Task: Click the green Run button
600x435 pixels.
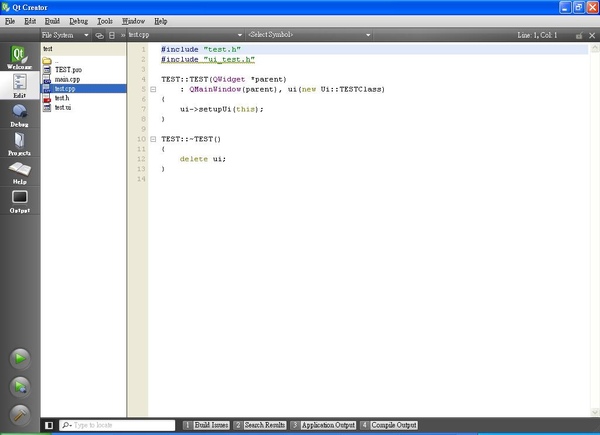Action: click(x=19, y=358)
